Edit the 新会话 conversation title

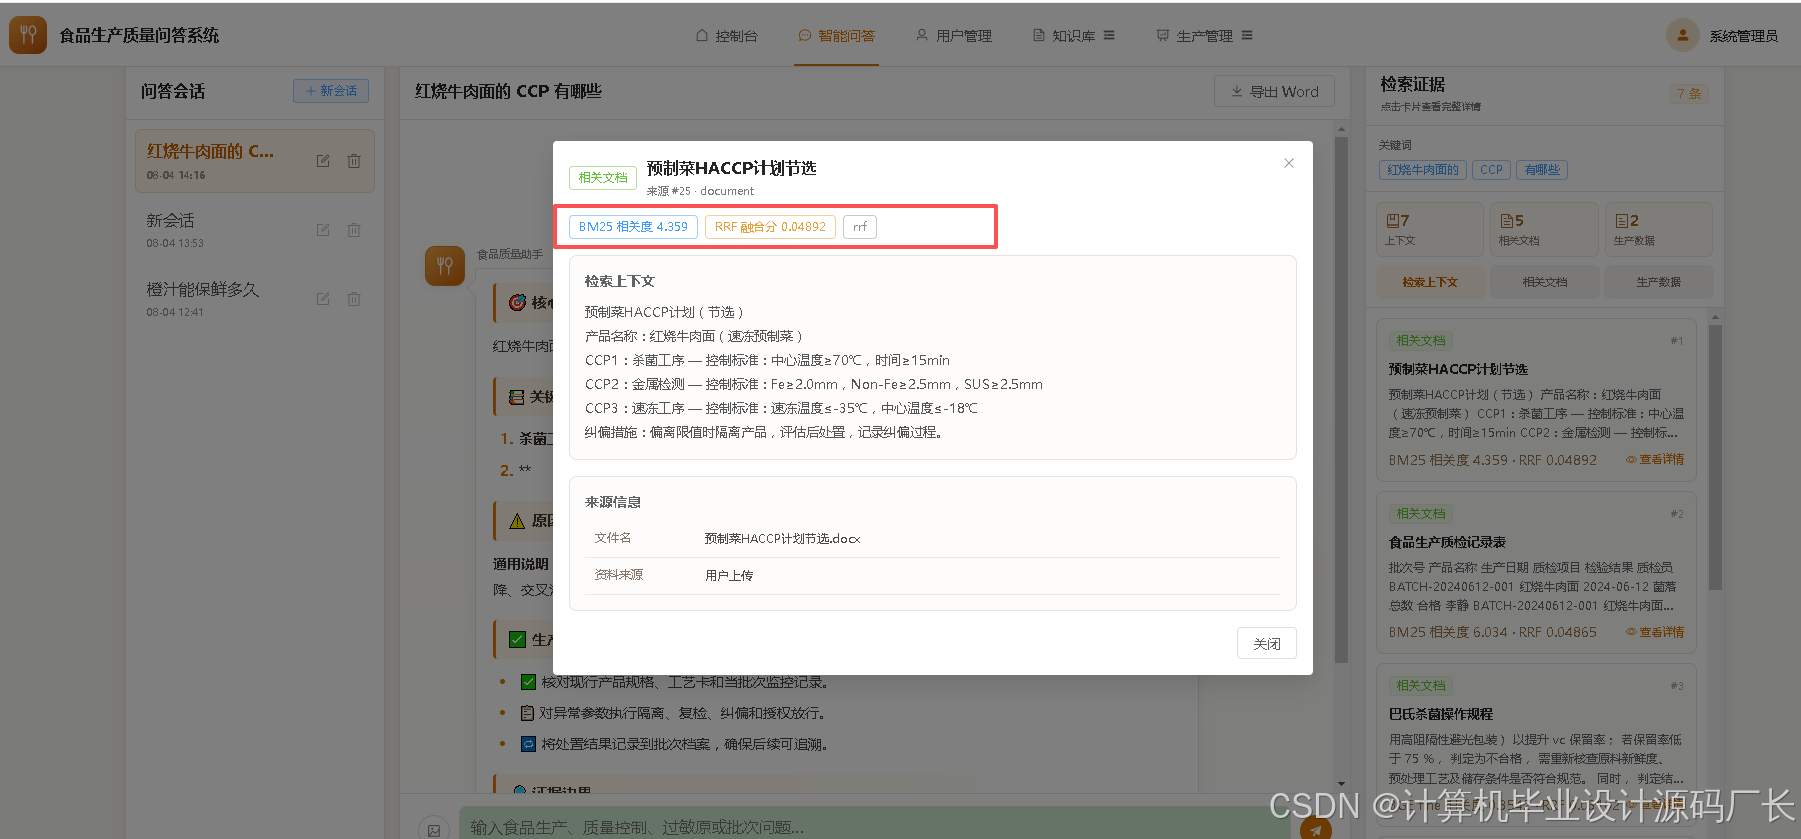(323, 230)
